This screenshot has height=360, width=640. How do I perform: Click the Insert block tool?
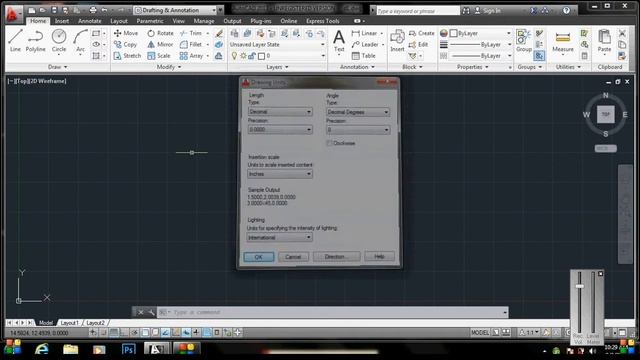[397, 41]
